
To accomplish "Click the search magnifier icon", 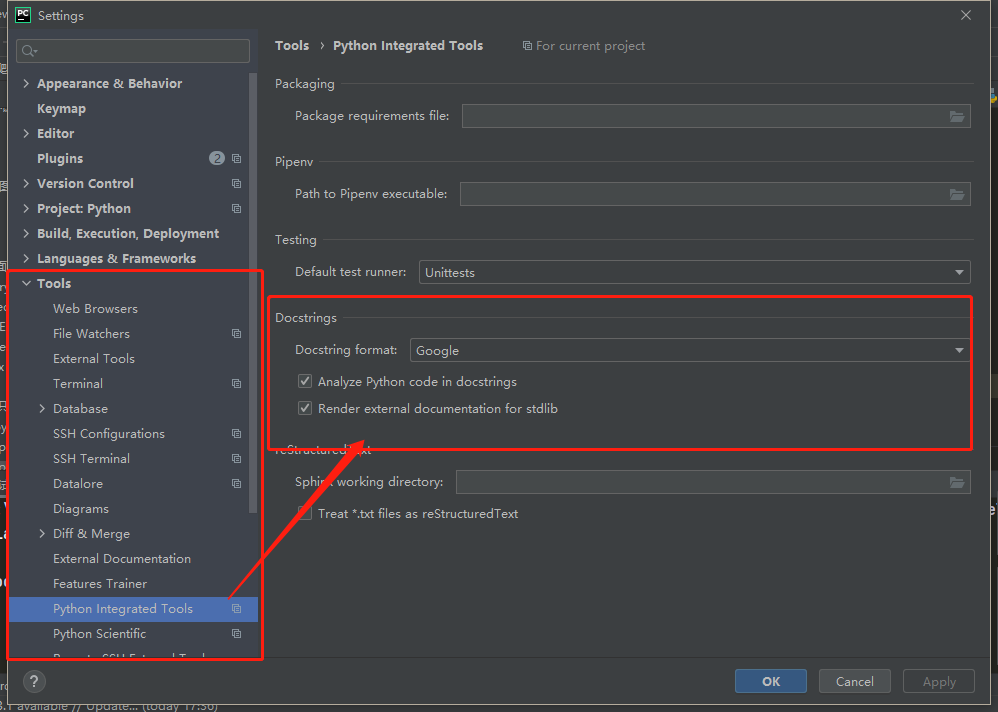I will 29,51.
